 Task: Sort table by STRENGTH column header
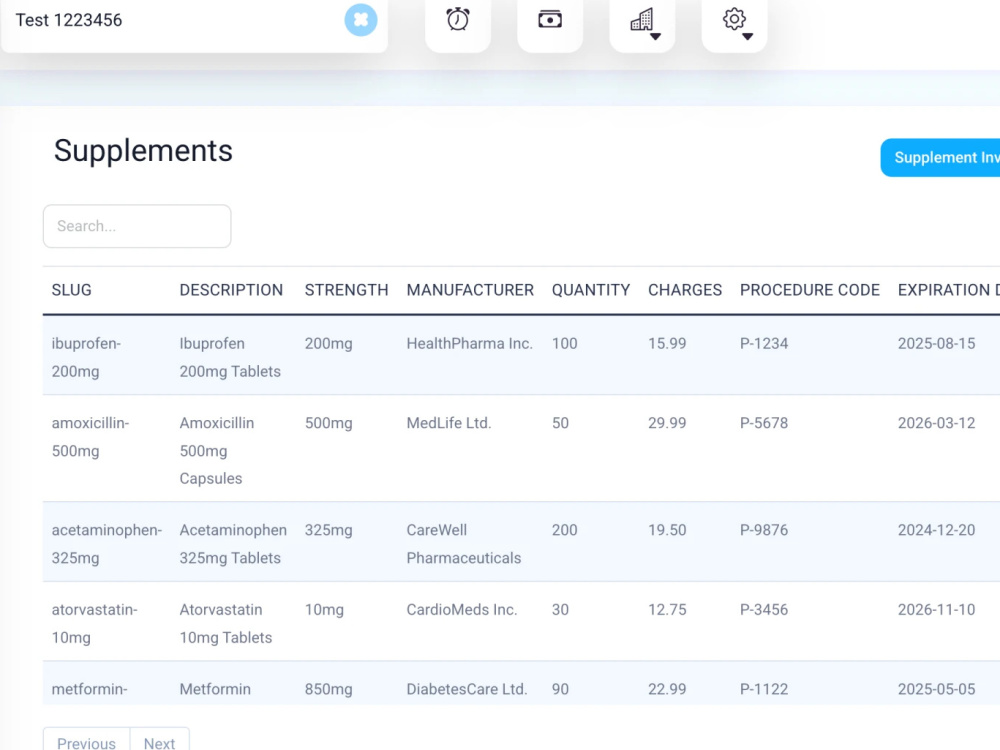pyautogui.click(x=346, y=290)
